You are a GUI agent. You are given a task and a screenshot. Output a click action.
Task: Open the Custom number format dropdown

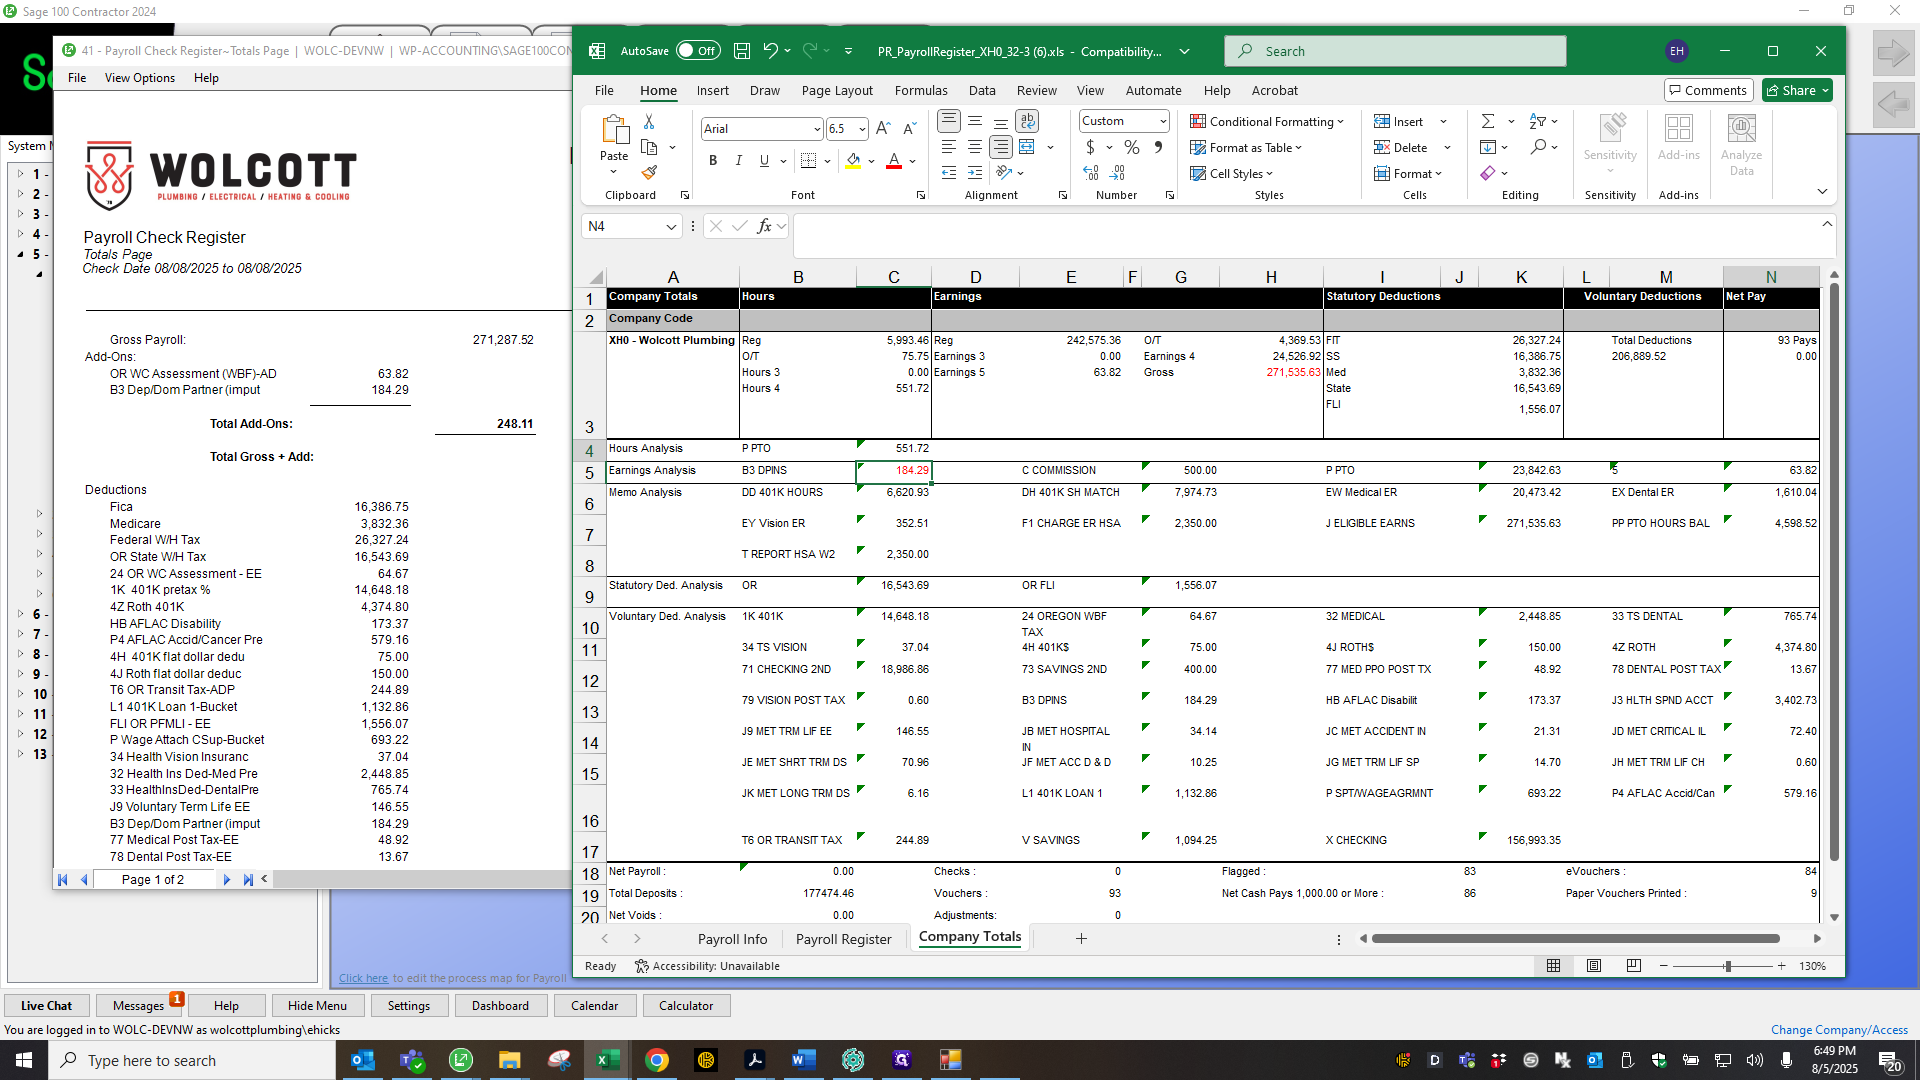pyautogui.click(x=1163, y=121)
